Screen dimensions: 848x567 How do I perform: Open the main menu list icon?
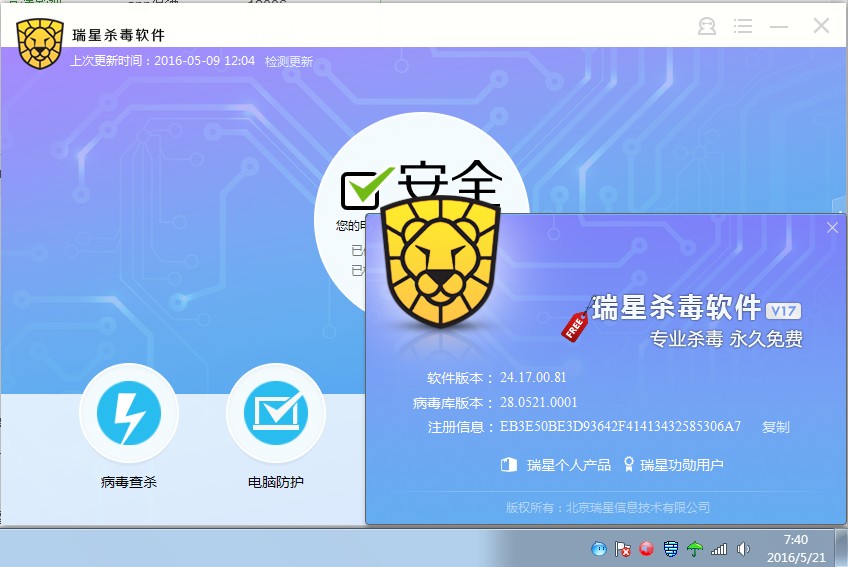point(743,26)
